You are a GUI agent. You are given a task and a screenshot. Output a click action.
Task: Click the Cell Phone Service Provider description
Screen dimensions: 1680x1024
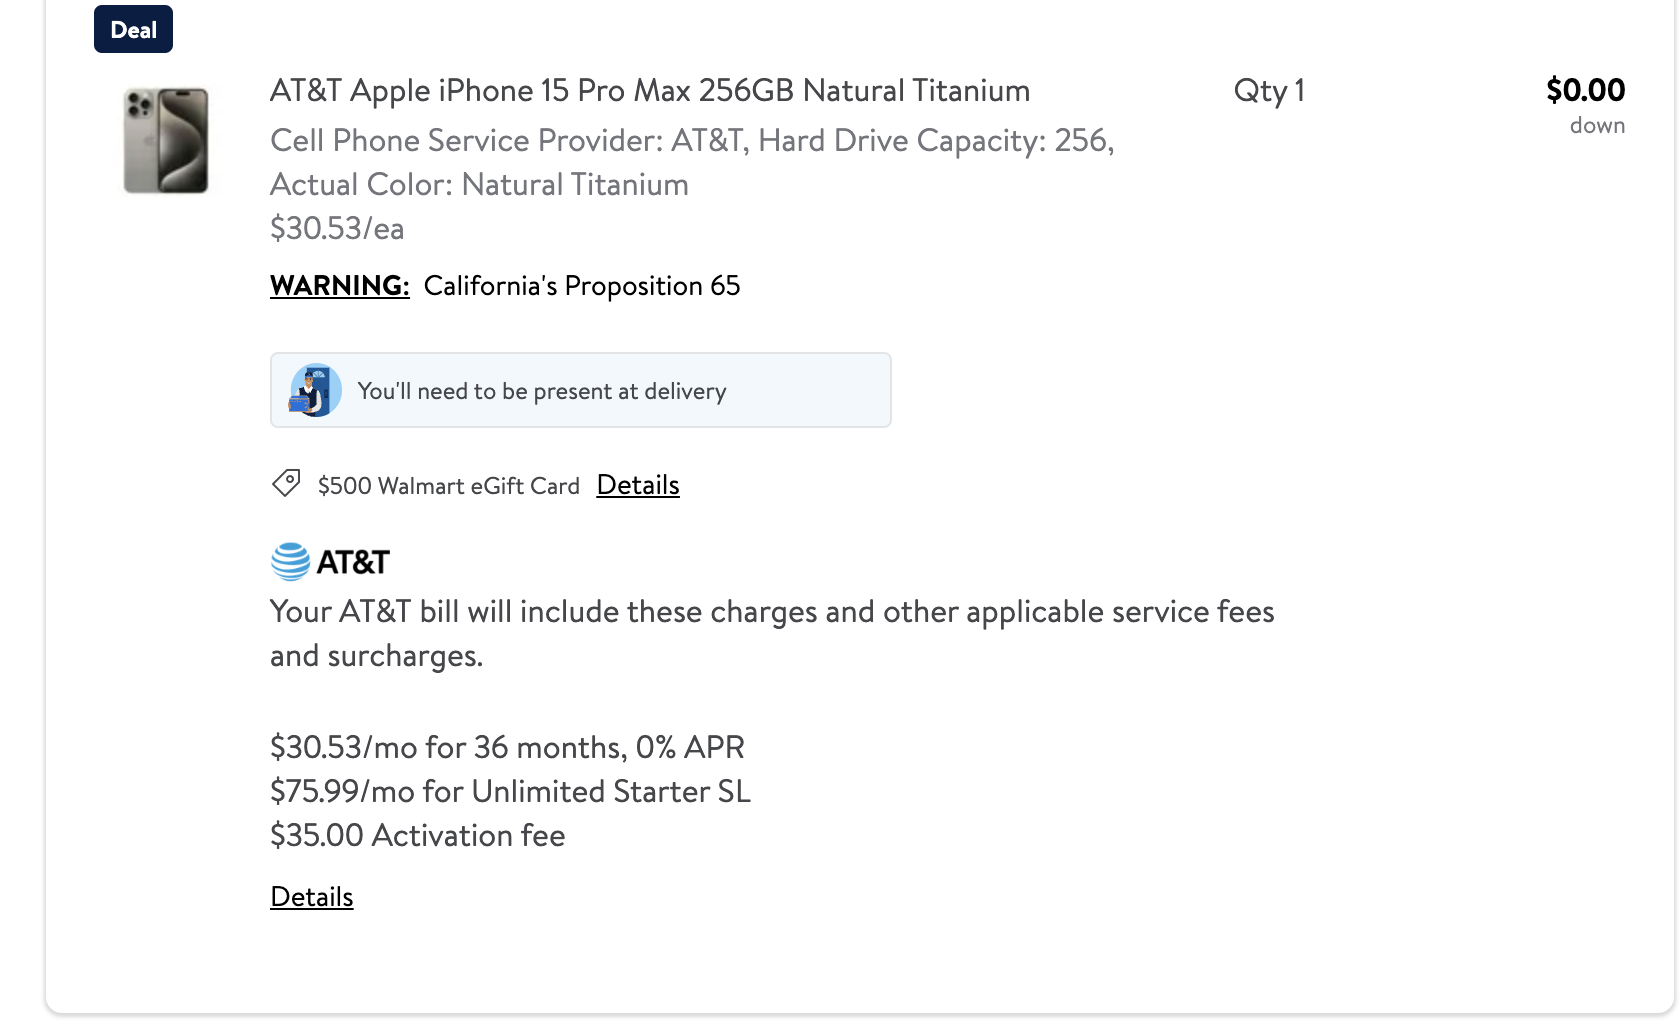pyautogui.click(x=692, y=163)
